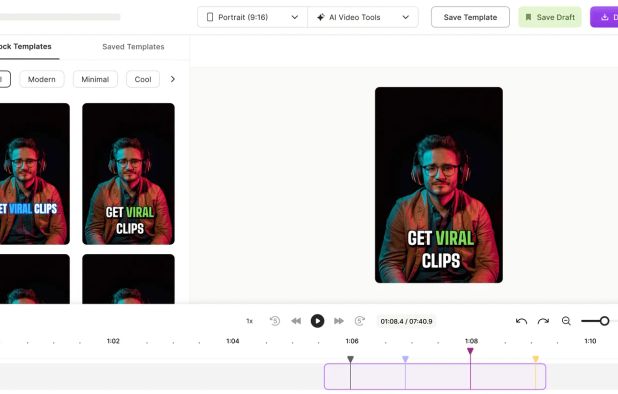
Task: Expand the AI Video Tools menu
Action: 363,17
